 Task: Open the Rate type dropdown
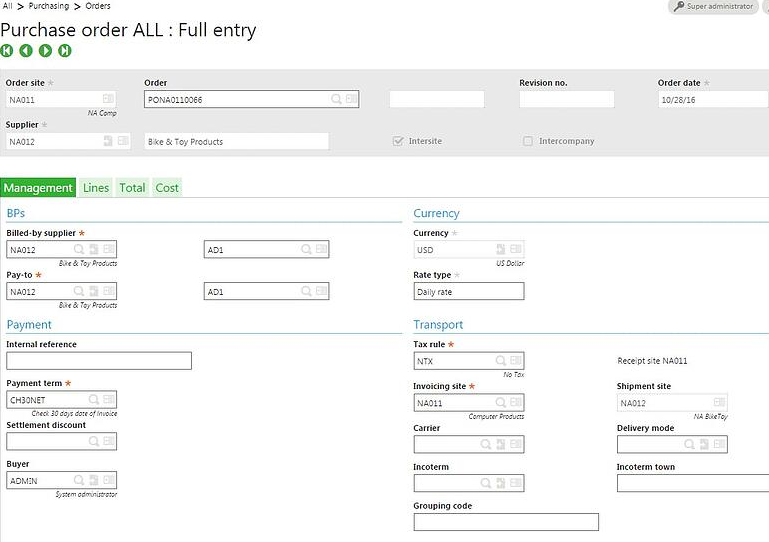[468, 292]
